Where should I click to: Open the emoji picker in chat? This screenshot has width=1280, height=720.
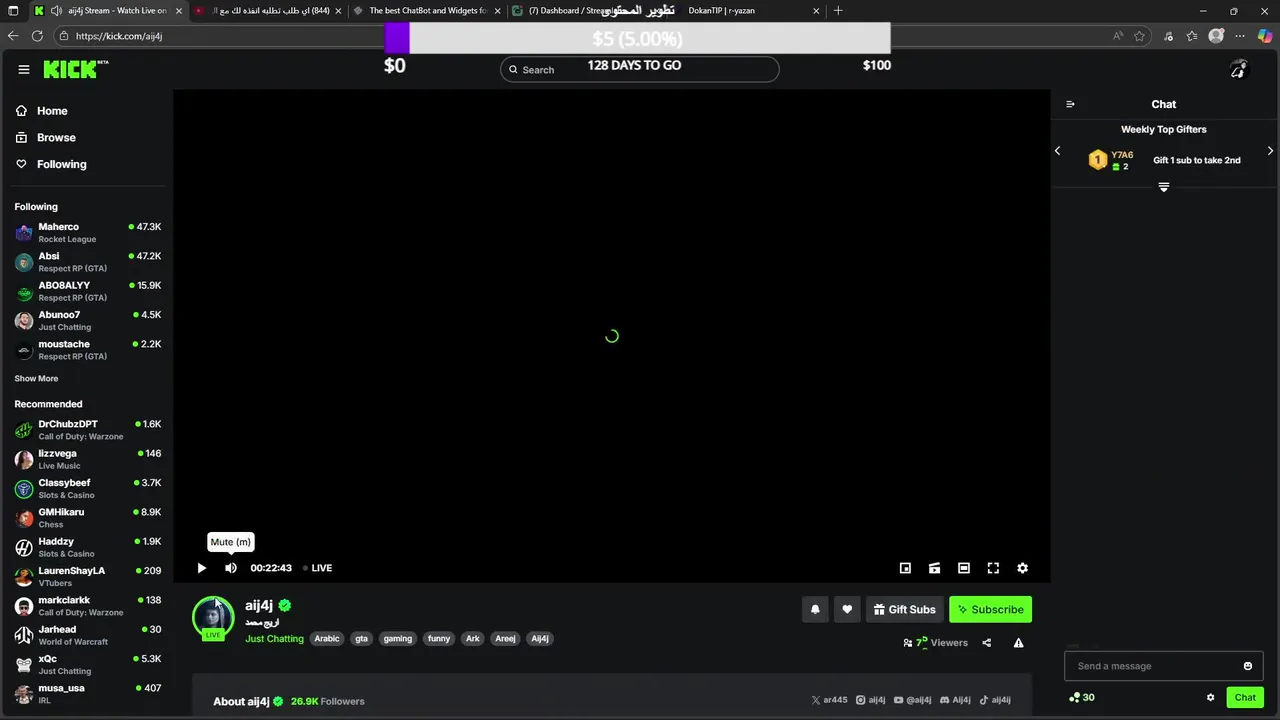click(1247, 666)
